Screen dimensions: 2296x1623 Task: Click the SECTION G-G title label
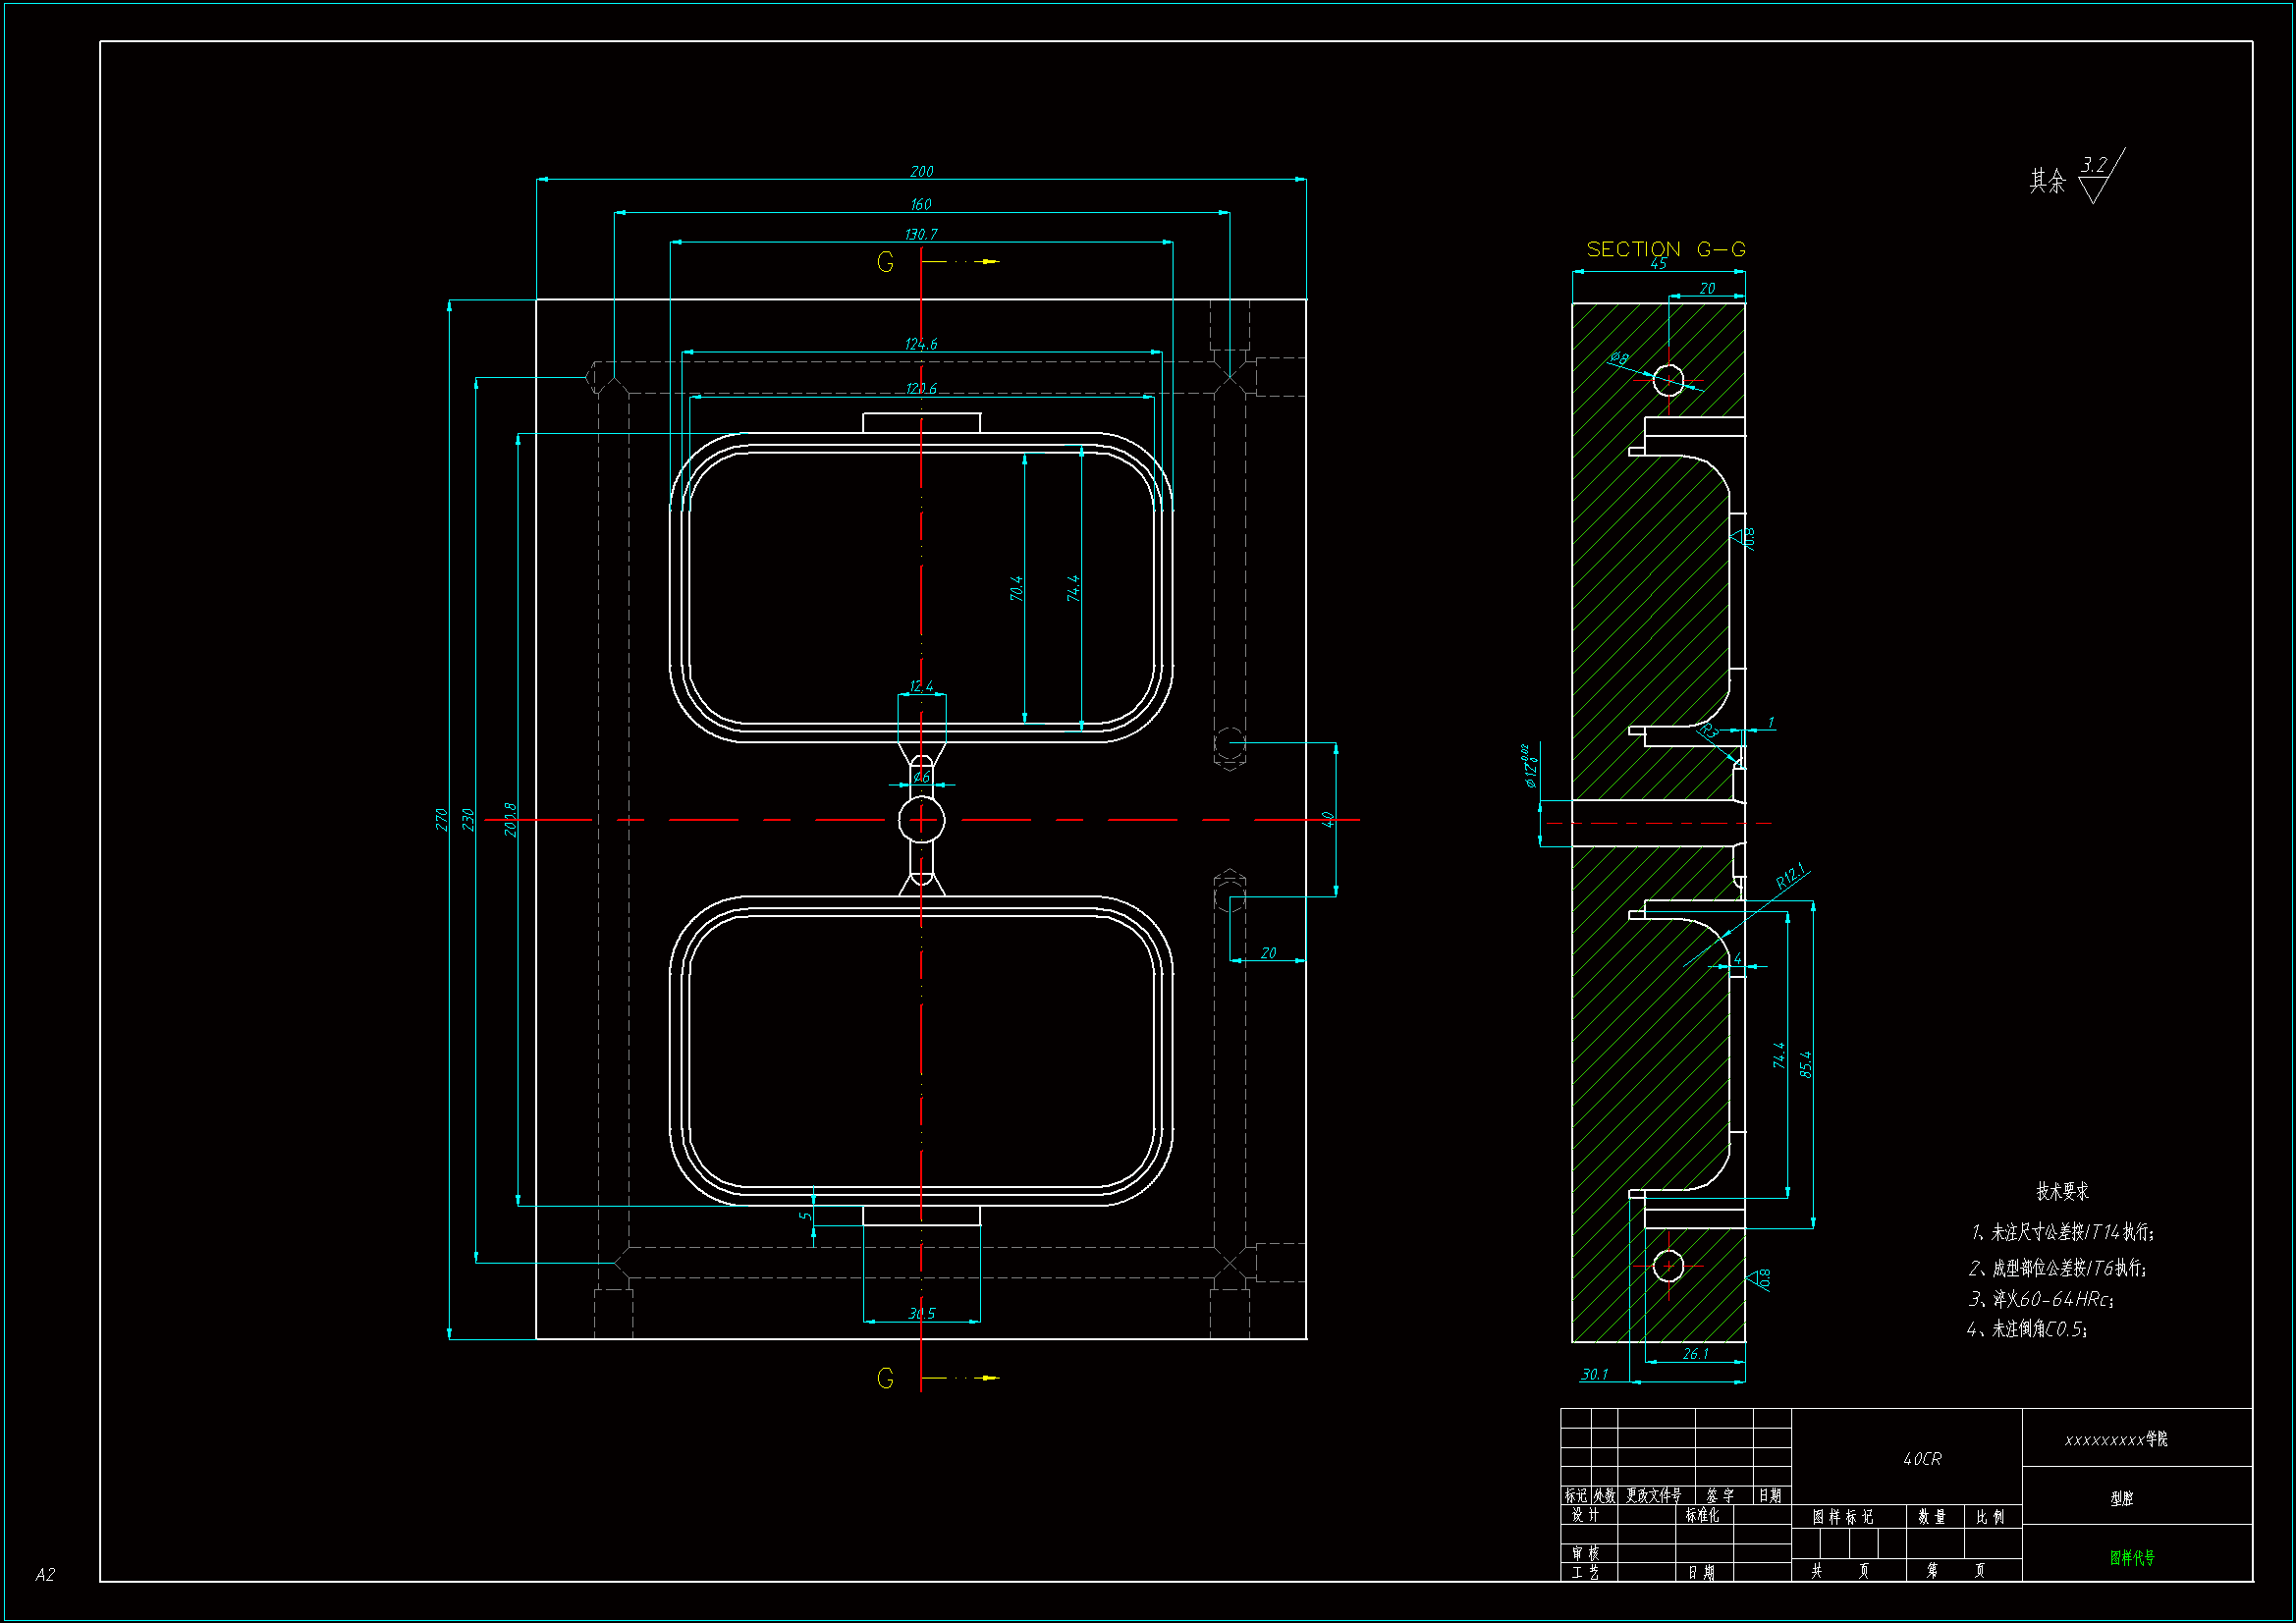pyautogui.click(x=1665, y=249)
